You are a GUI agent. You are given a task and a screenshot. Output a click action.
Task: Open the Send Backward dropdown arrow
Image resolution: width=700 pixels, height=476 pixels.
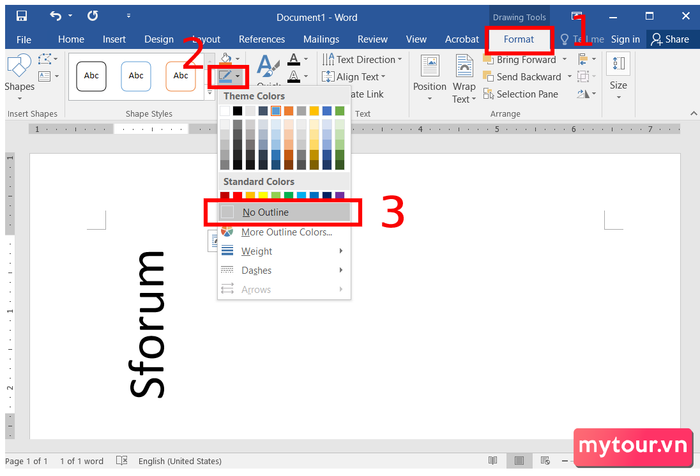pyautogui.click(x=570, y=77)
